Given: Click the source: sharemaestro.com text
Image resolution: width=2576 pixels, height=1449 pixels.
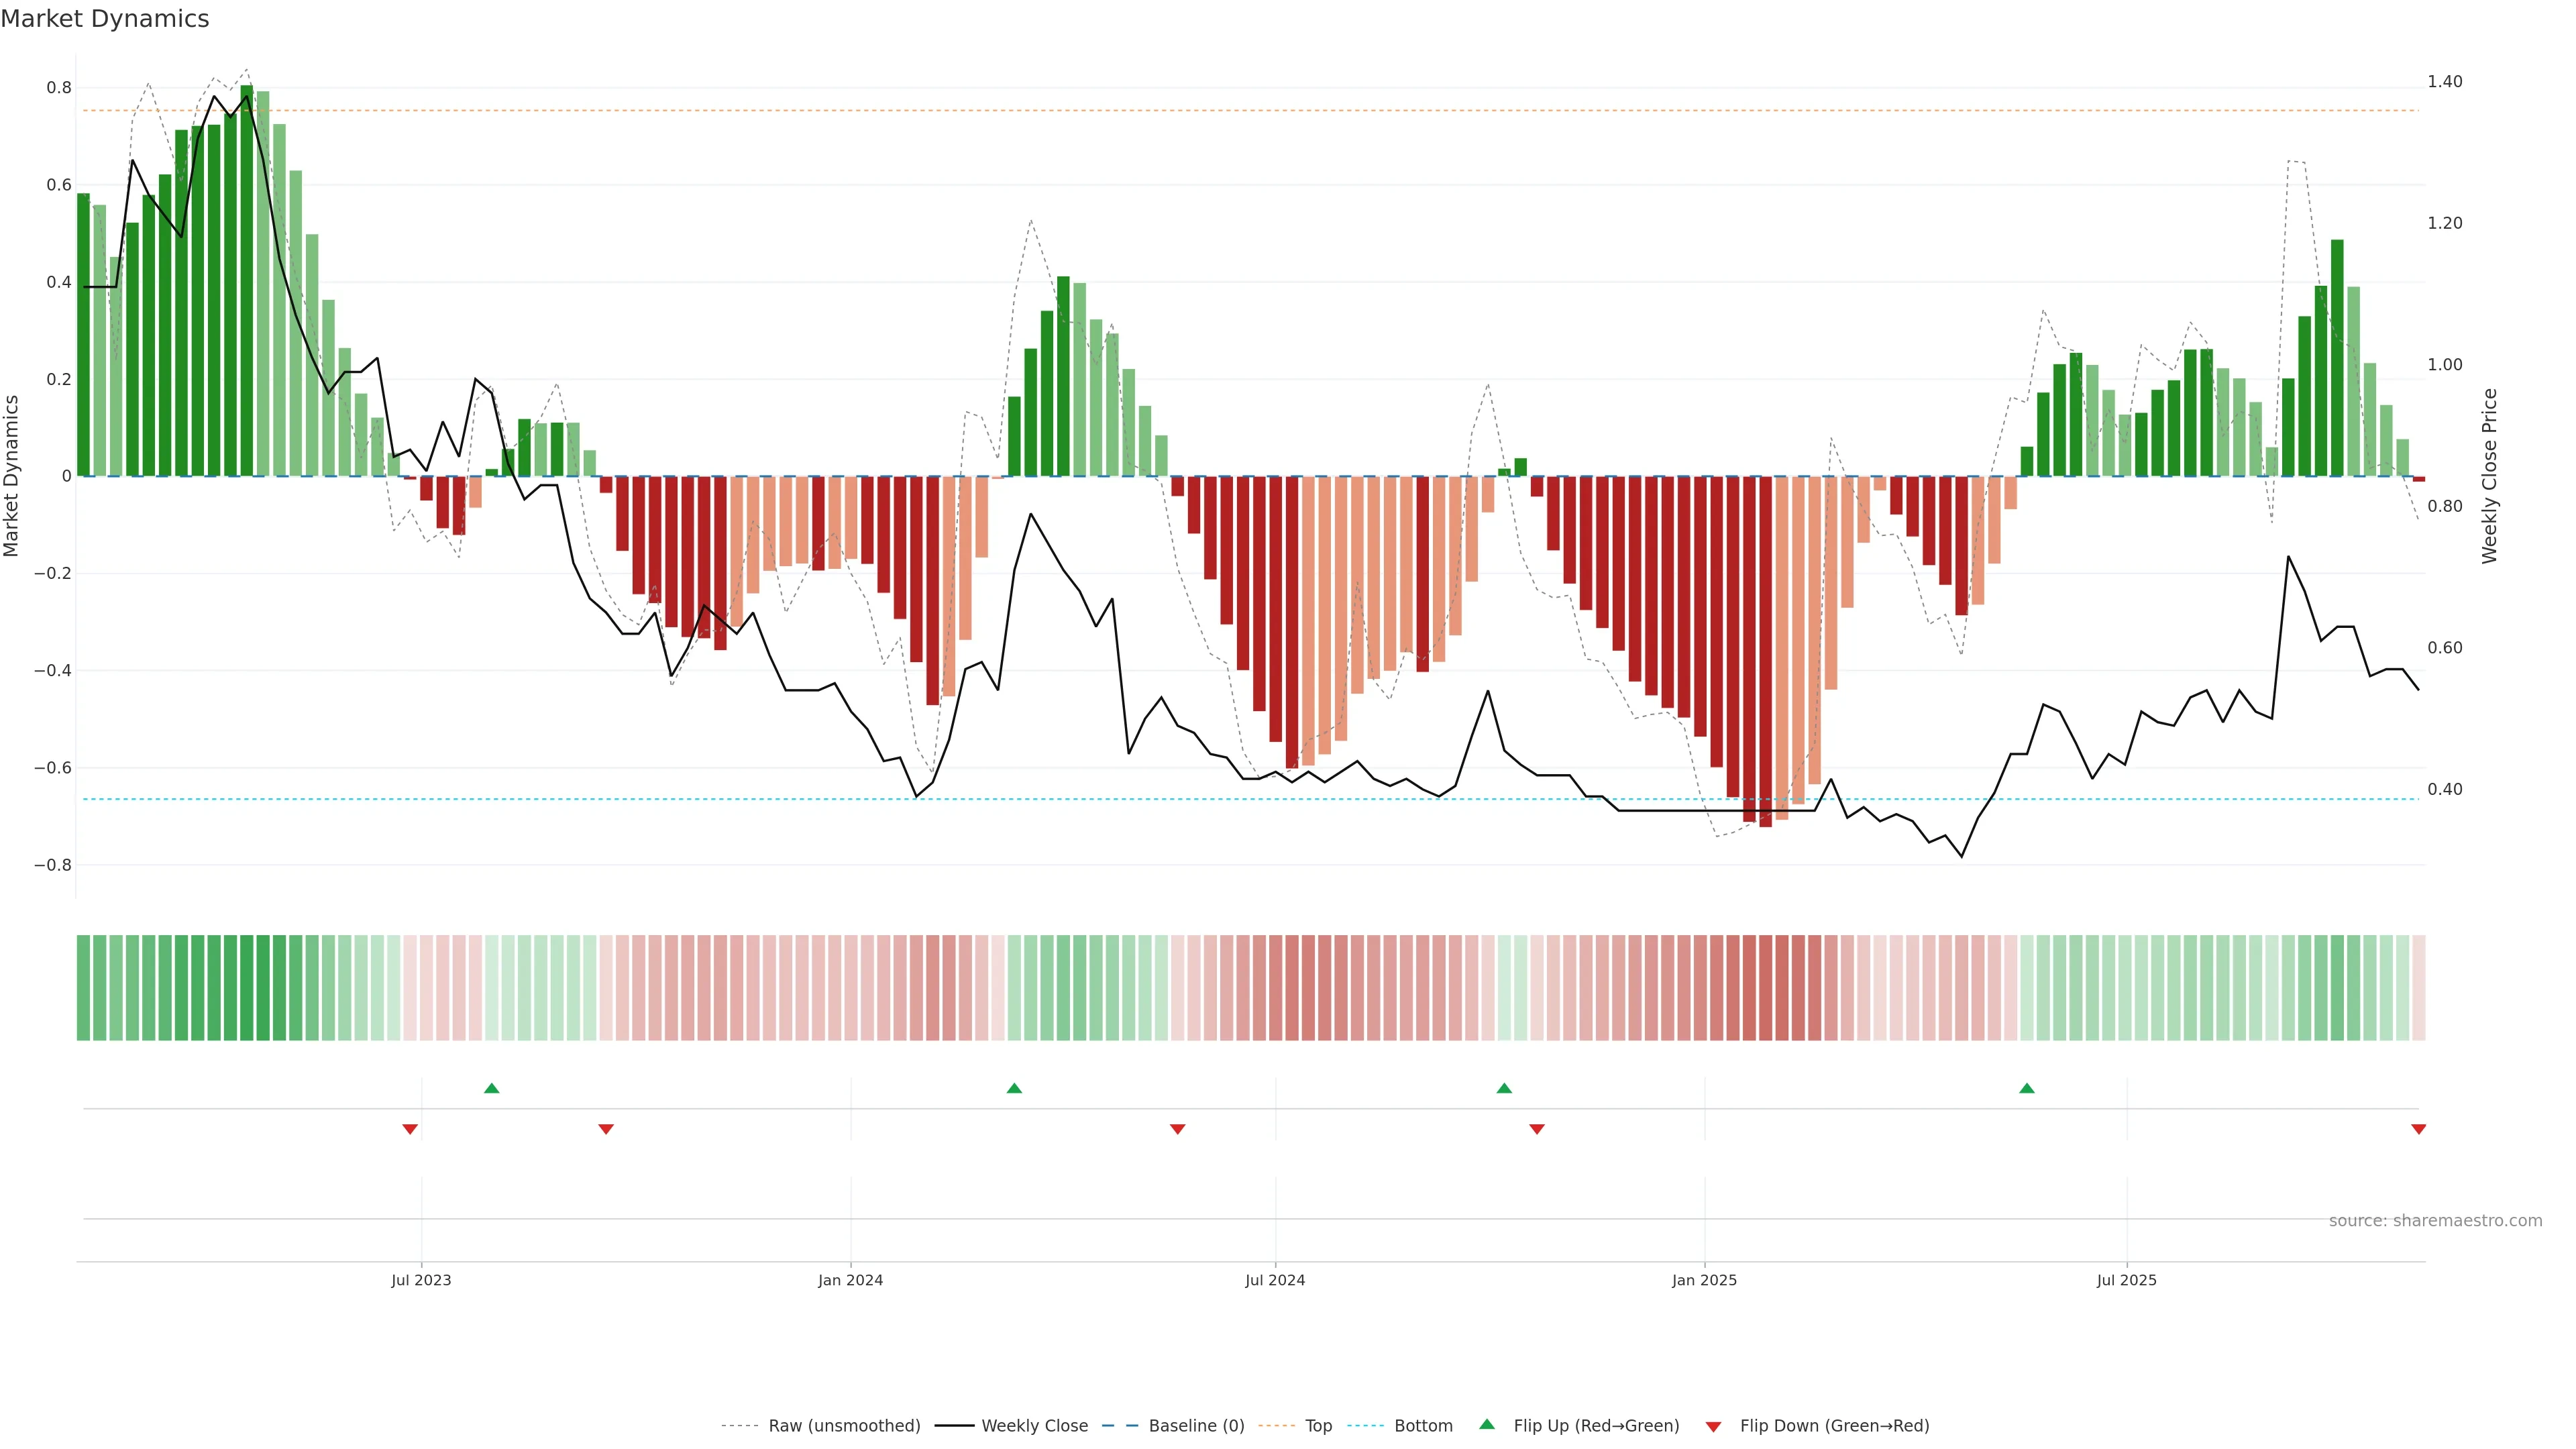Looking at the screenshot, I should tap(2435, 1221).
